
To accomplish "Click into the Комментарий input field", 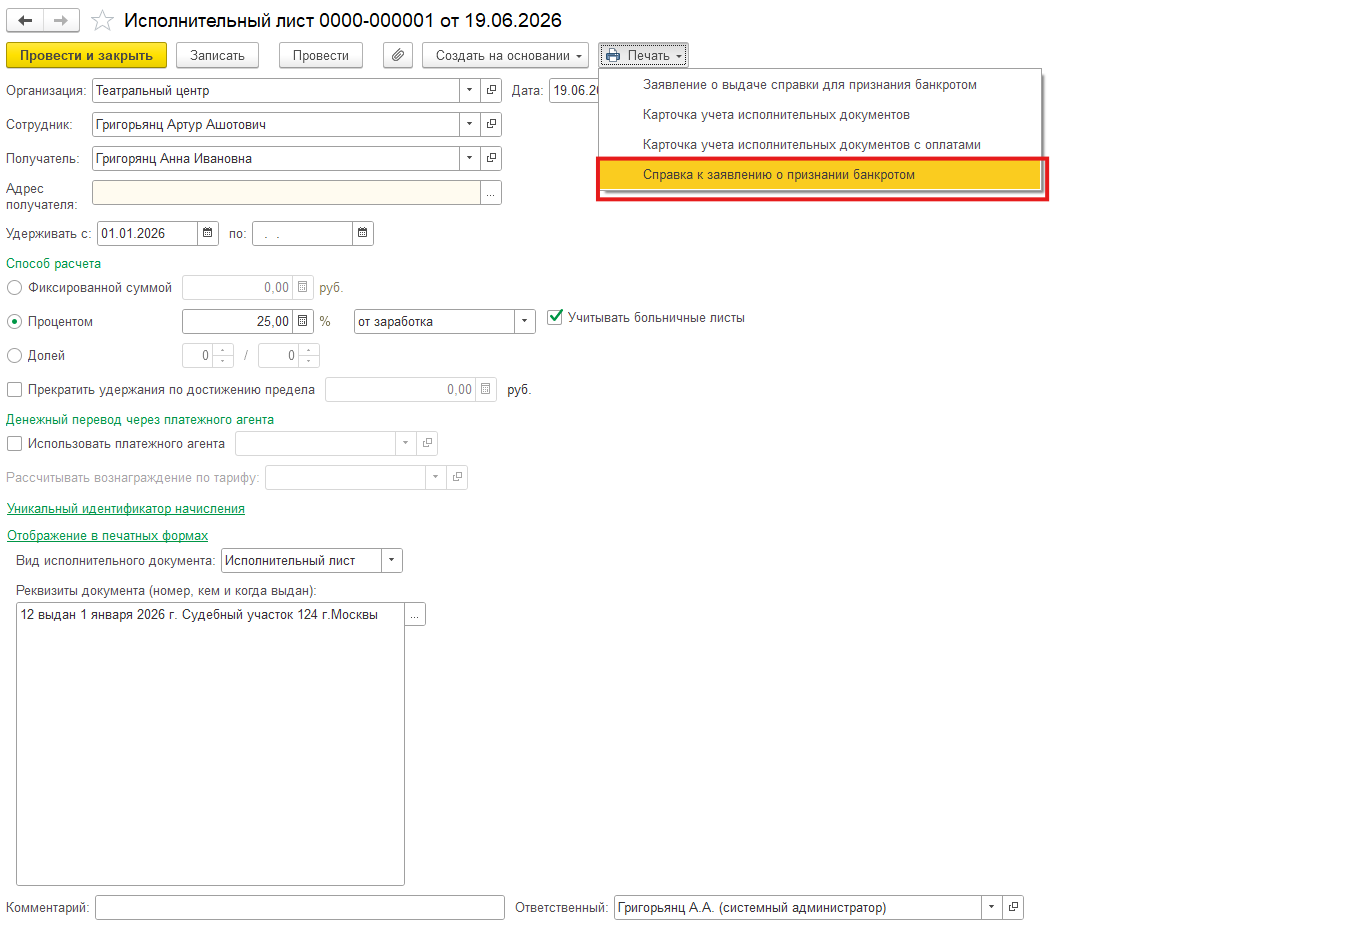I will (300, 907).
